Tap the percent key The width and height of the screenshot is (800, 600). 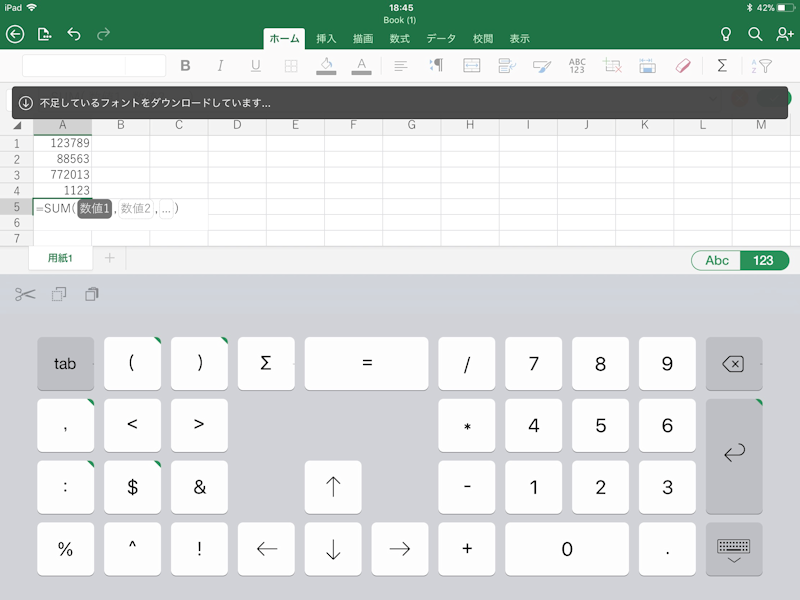click(x=65, y=549)
